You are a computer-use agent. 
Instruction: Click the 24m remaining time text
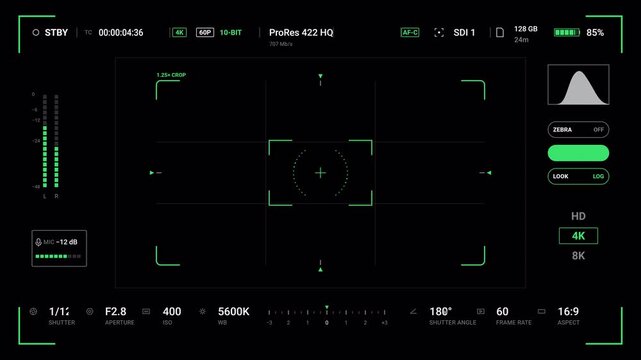pos(521,40)
